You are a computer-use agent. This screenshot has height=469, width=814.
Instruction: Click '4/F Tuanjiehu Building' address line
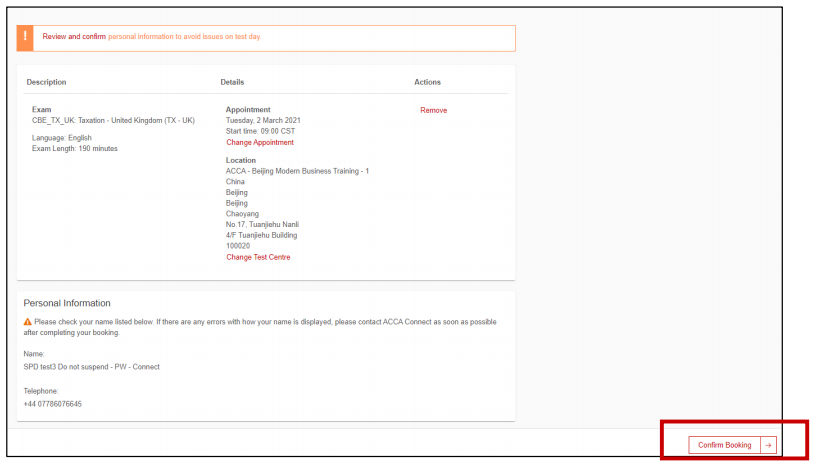(x=262, y=235)
